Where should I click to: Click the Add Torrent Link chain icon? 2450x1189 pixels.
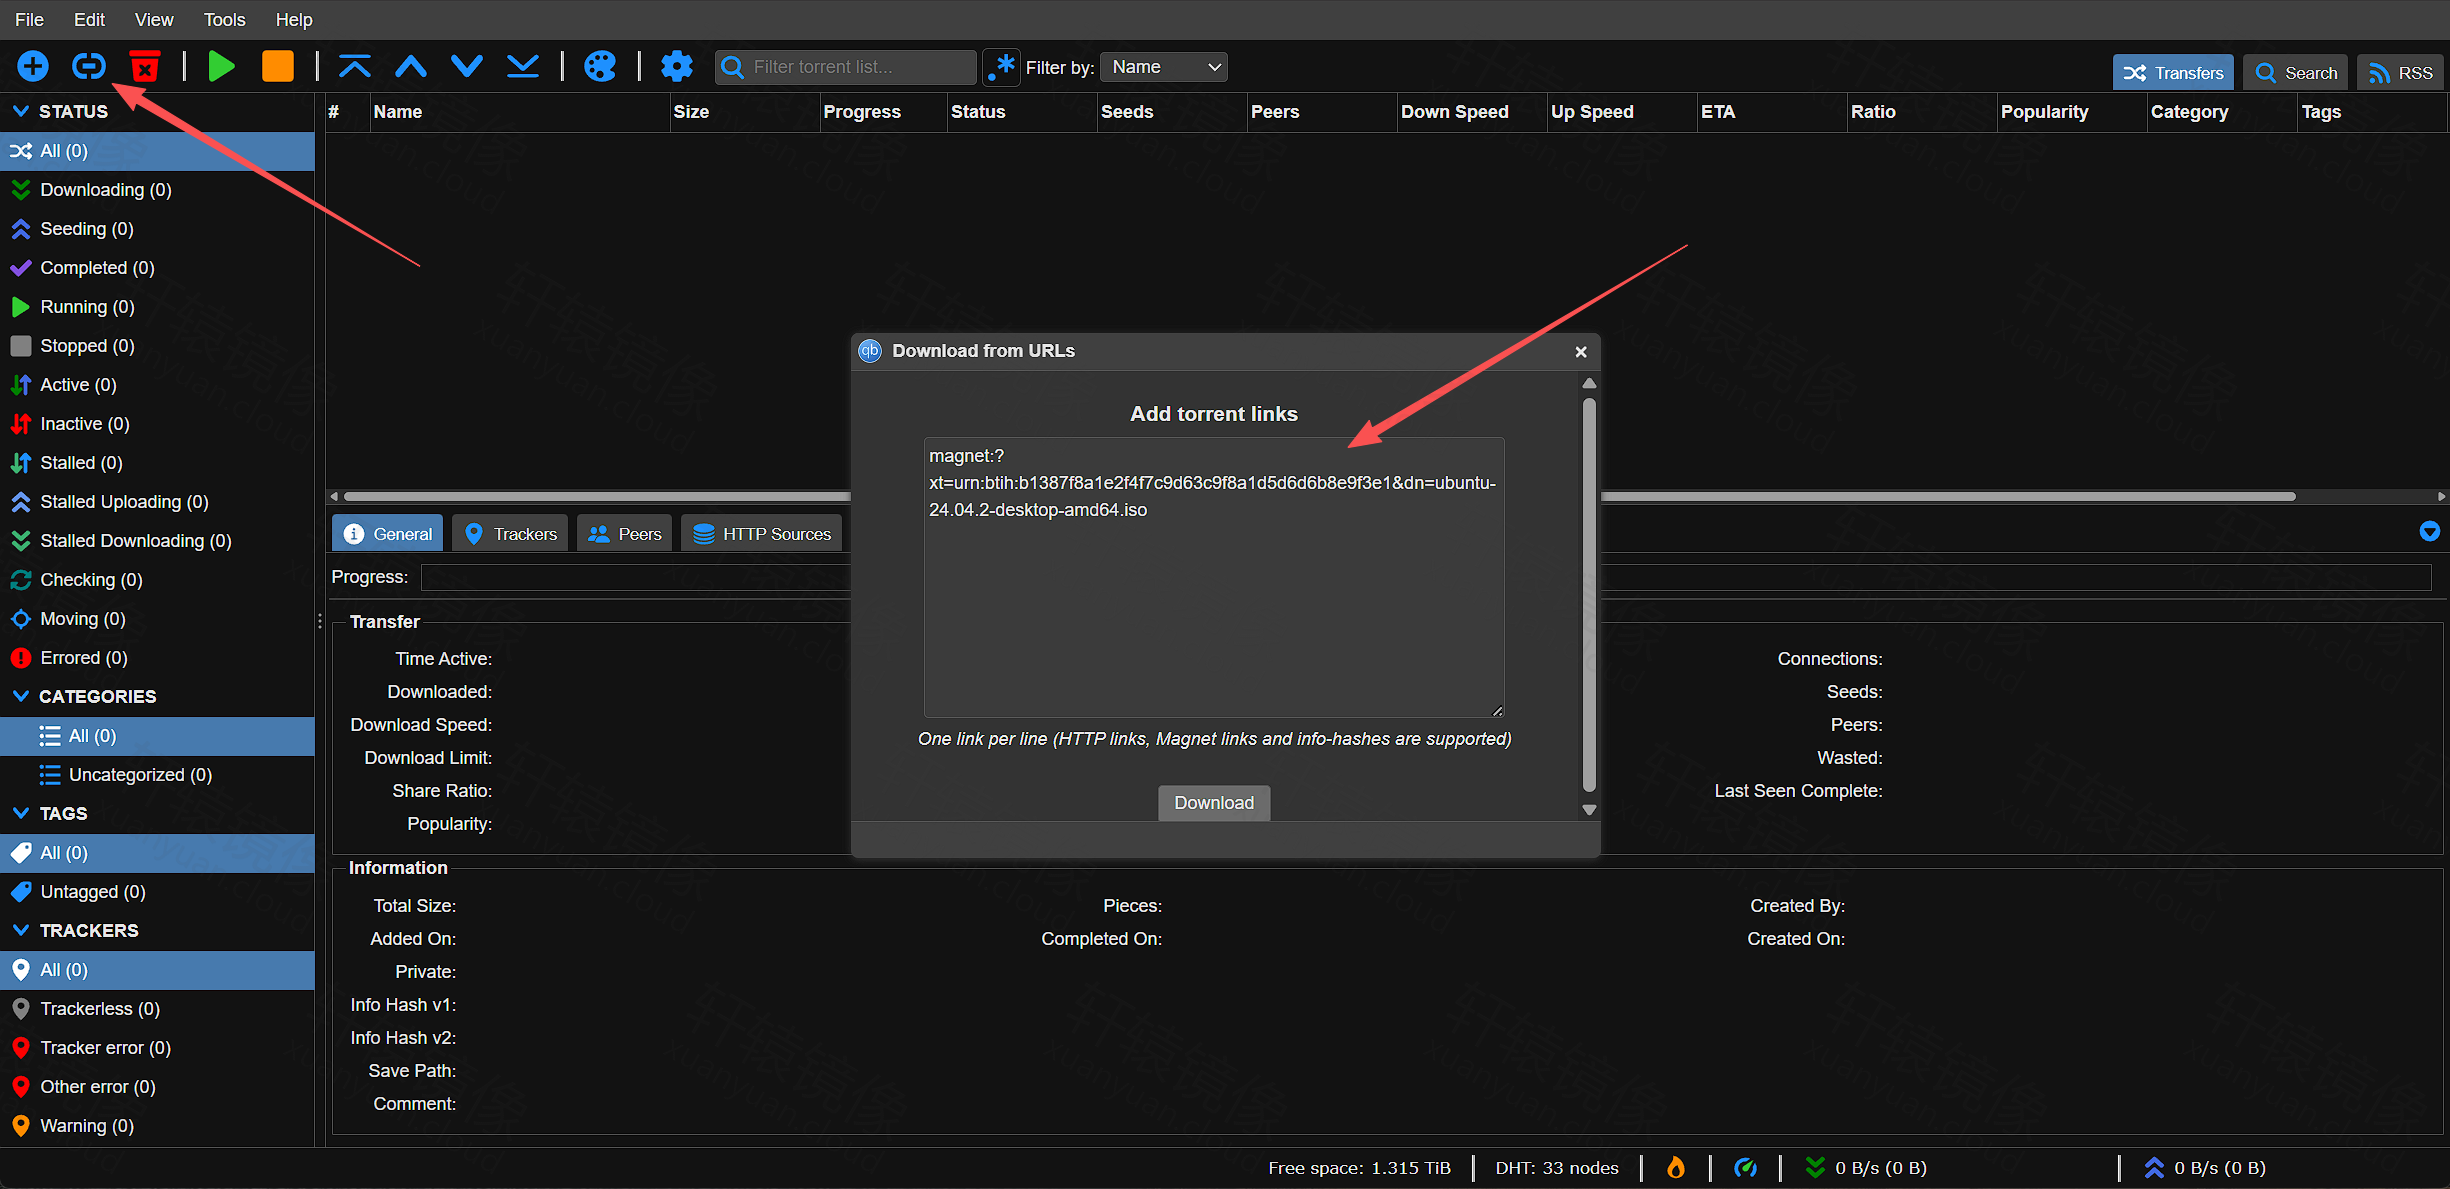[x=89, y=67]
